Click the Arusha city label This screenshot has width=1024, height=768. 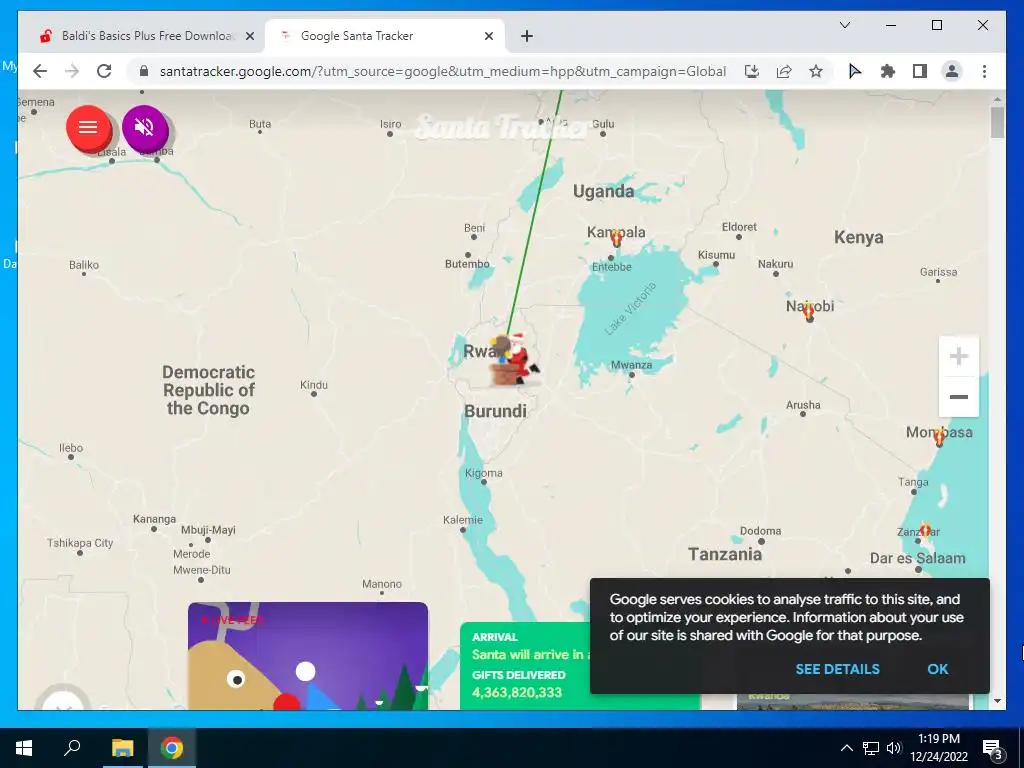[x=803, y=405]
